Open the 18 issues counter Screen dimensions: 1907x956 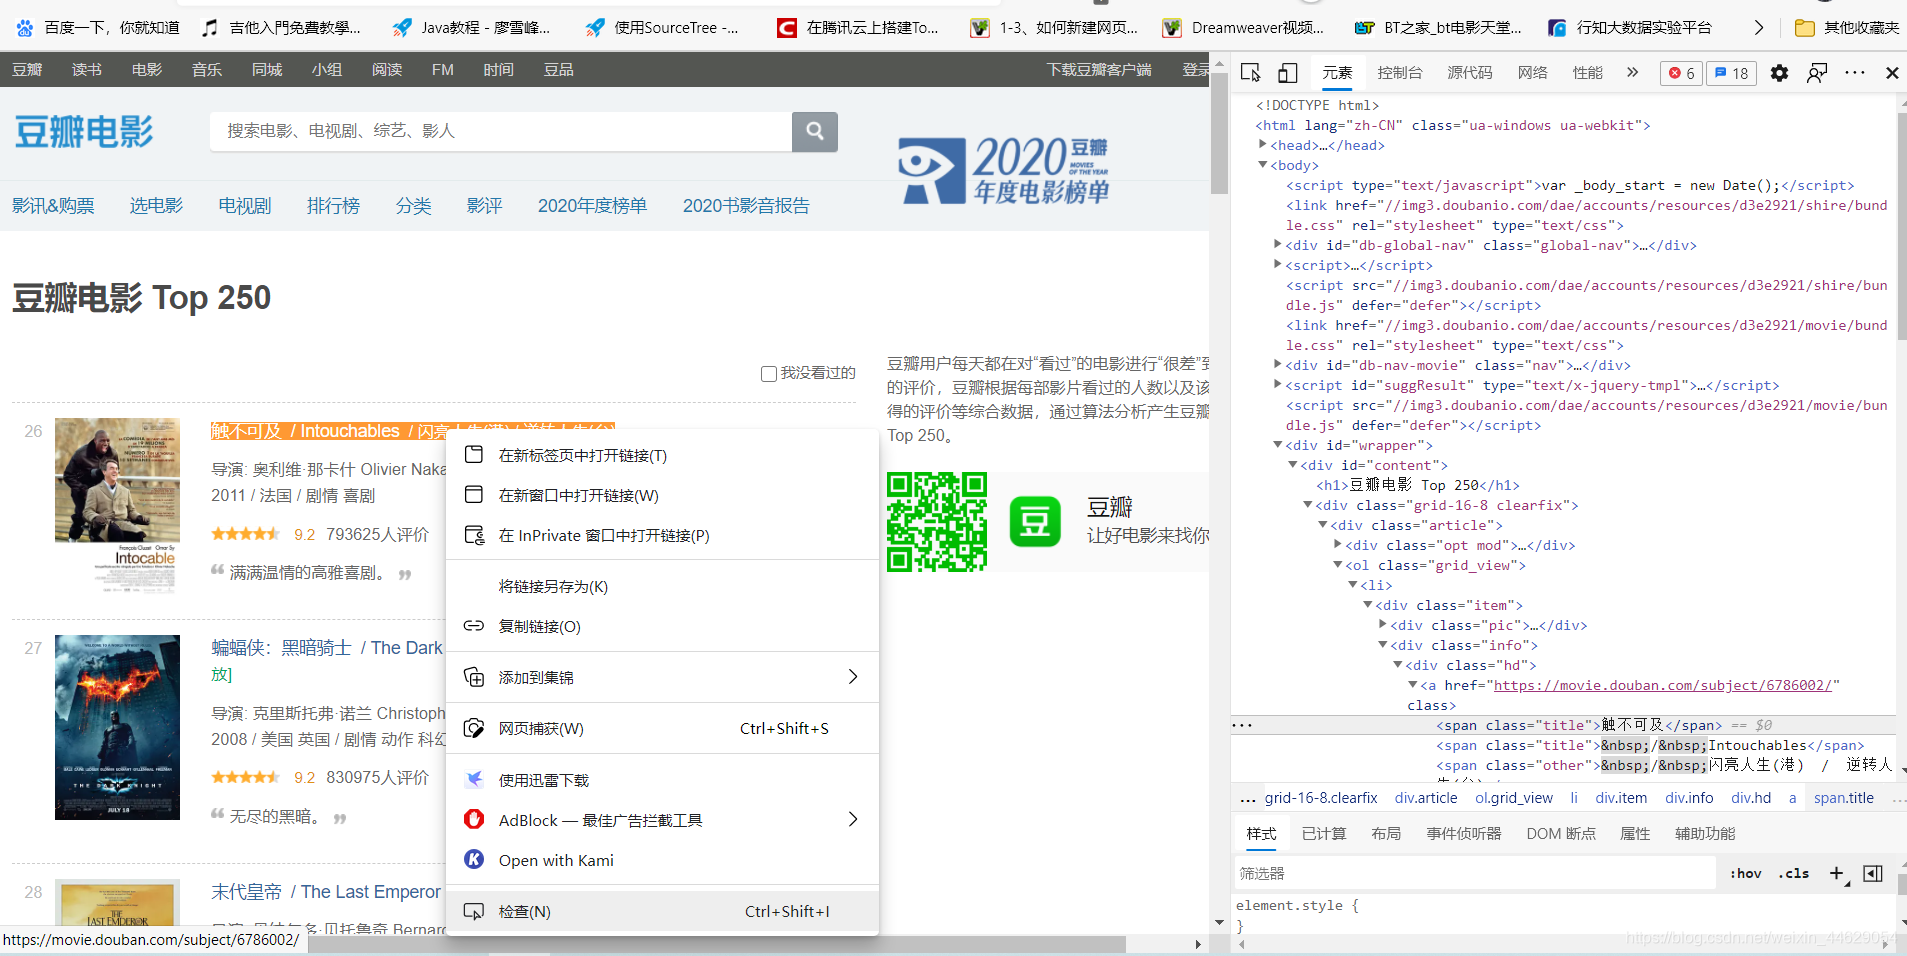tap(1732, 73)
